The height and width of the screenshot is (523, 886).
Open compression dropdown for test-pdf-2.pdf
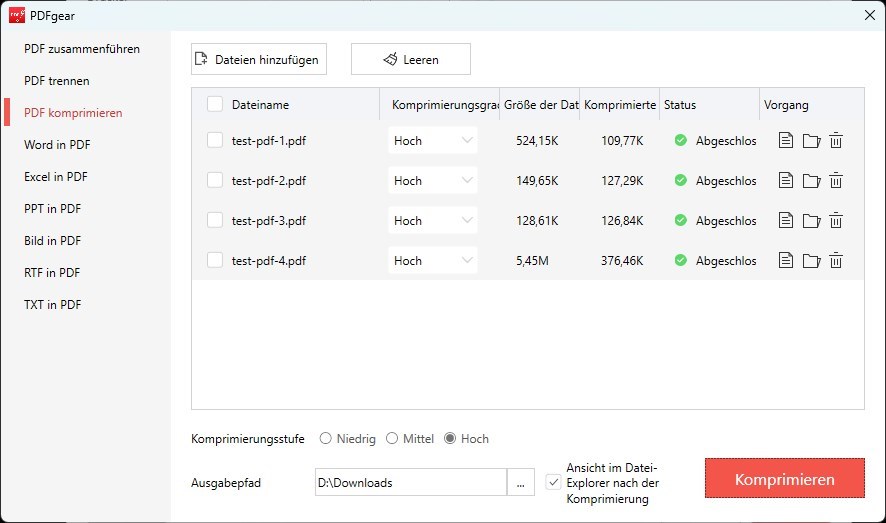click(432, 180)
